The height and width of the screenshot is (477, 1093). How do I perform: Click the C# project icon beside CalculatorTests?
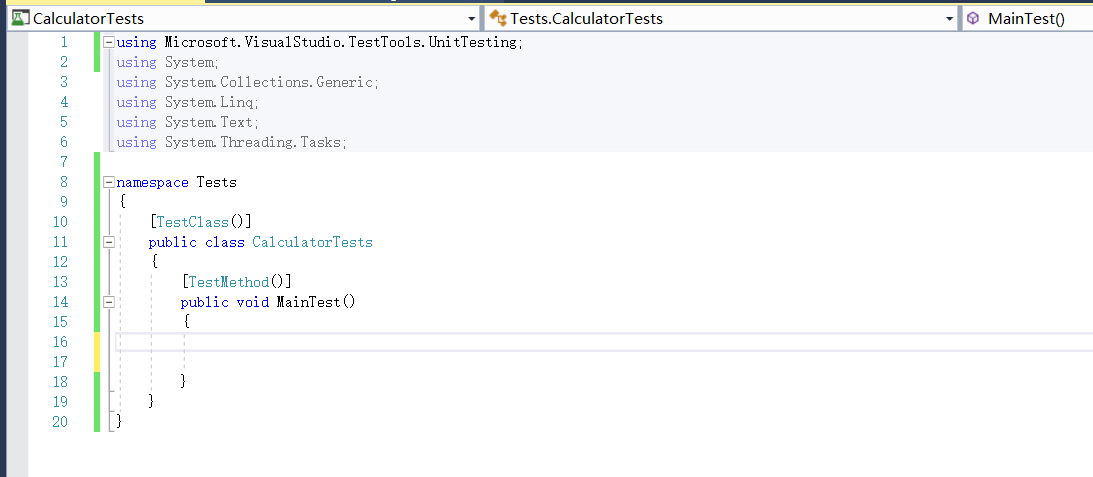click(x=18, y=18)
